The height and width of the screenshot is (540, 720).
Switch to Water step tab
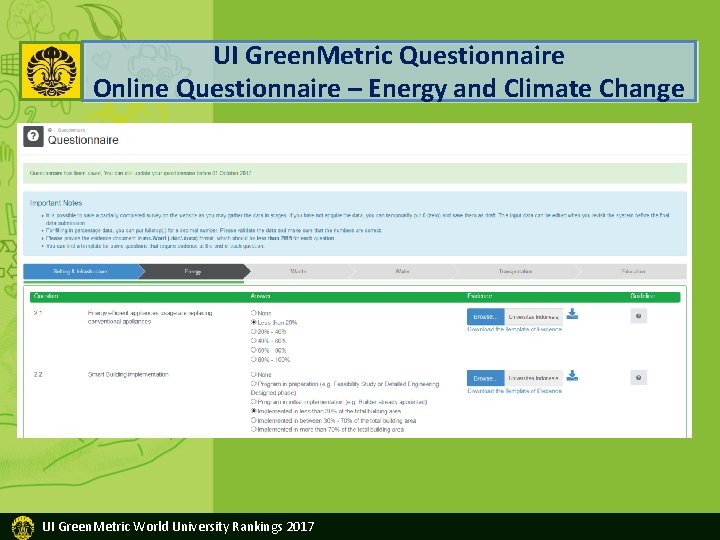(x=402, y=271)
